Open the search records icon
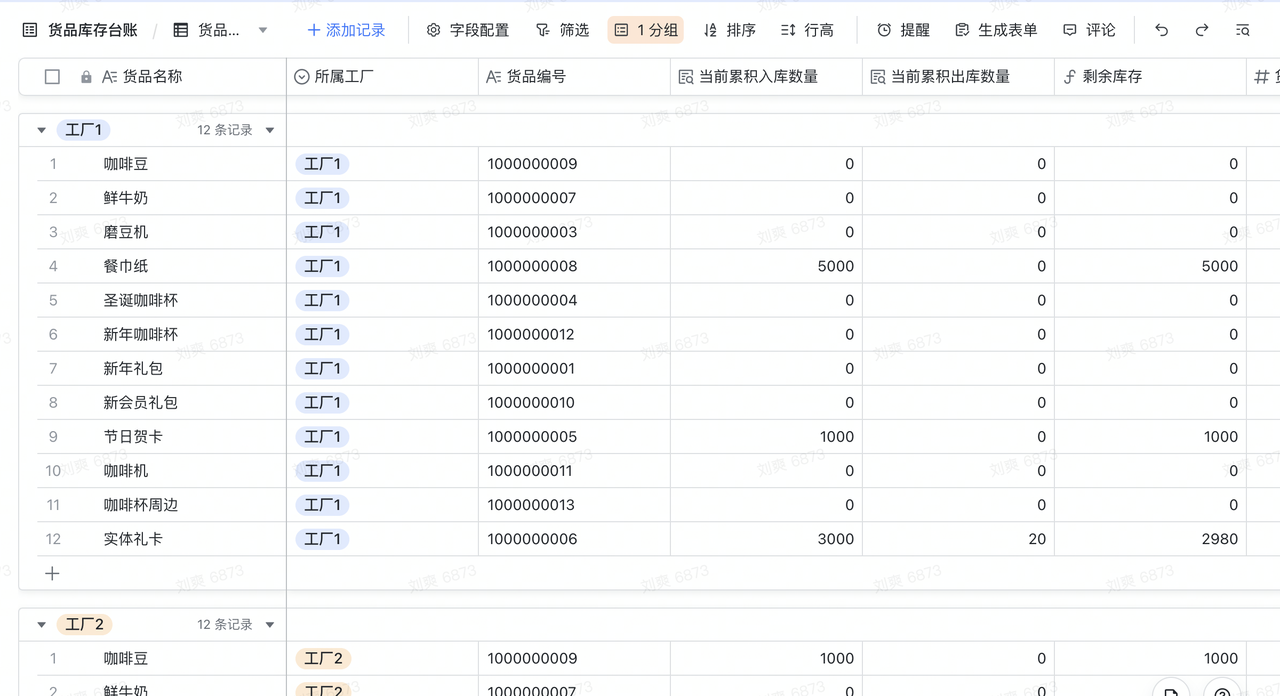This screenshot has width=1280, height=696. (x=1242, y=30)
